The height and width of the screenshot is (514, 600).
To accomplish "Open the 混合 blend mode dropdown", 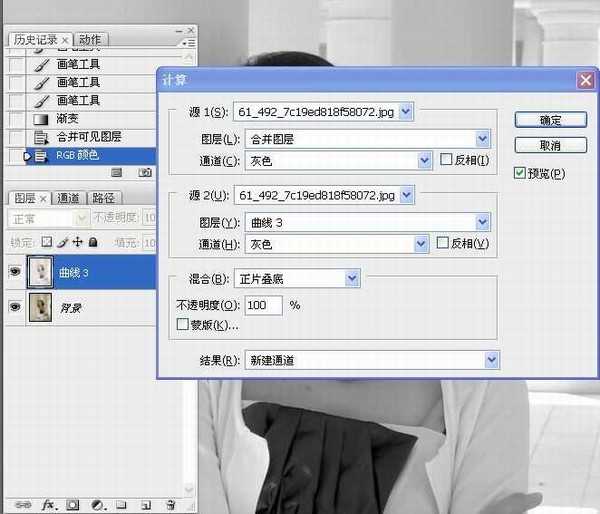I will tap(351, 277).
